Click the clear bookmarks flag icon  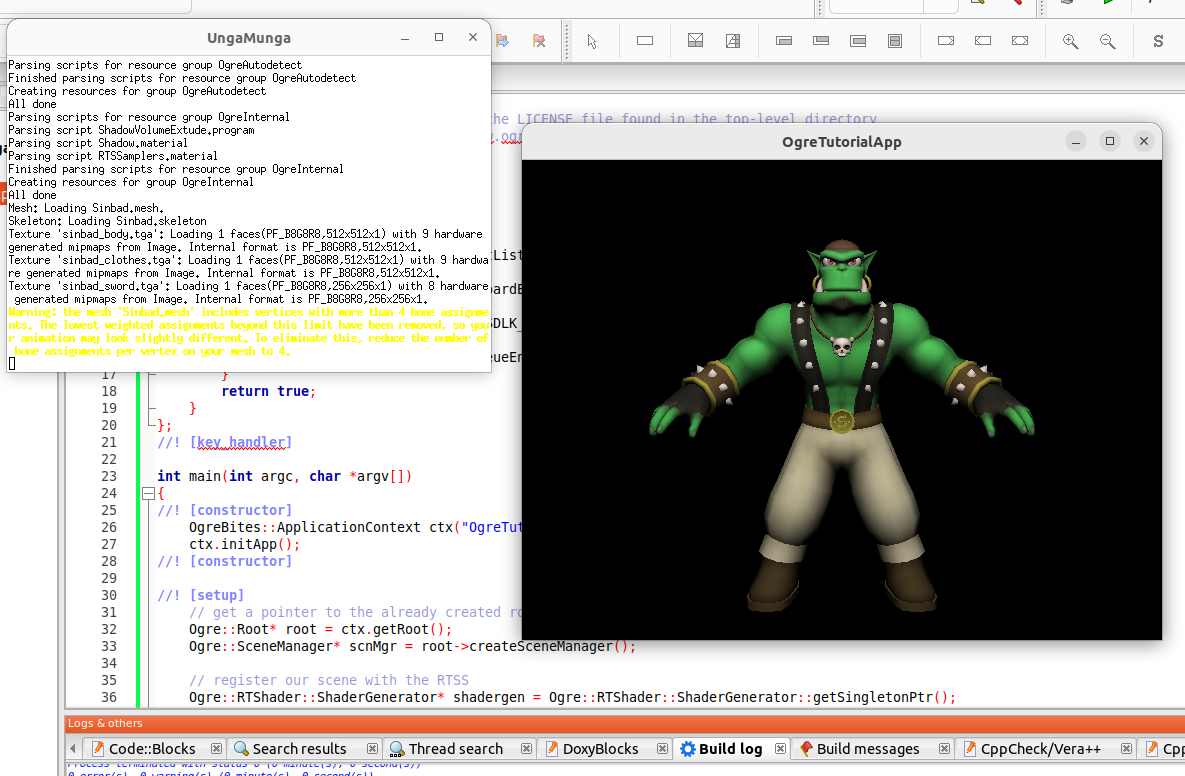click(x=539, y=41)
